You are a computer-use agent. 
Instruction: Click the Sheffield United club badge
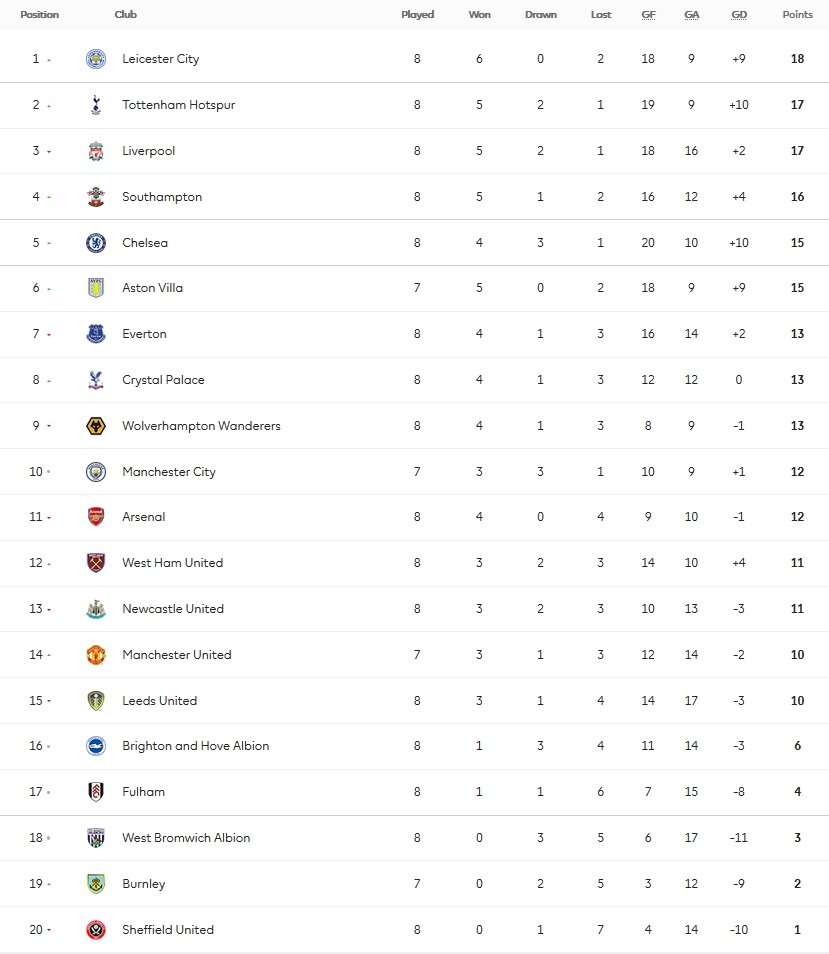click(x=96, y=930)
